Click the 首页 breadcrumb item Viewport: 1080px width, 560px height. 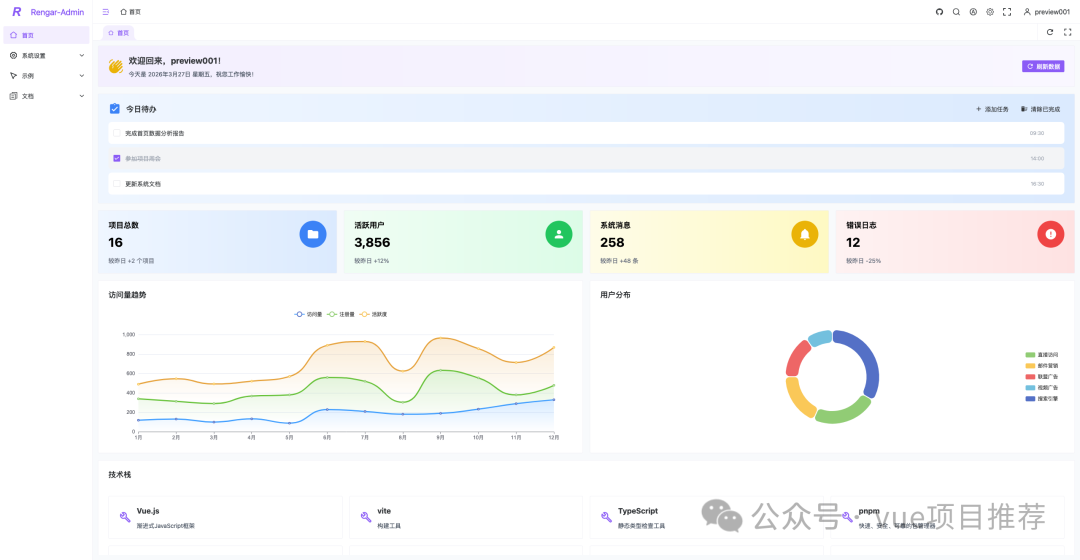tap(130, 12)
